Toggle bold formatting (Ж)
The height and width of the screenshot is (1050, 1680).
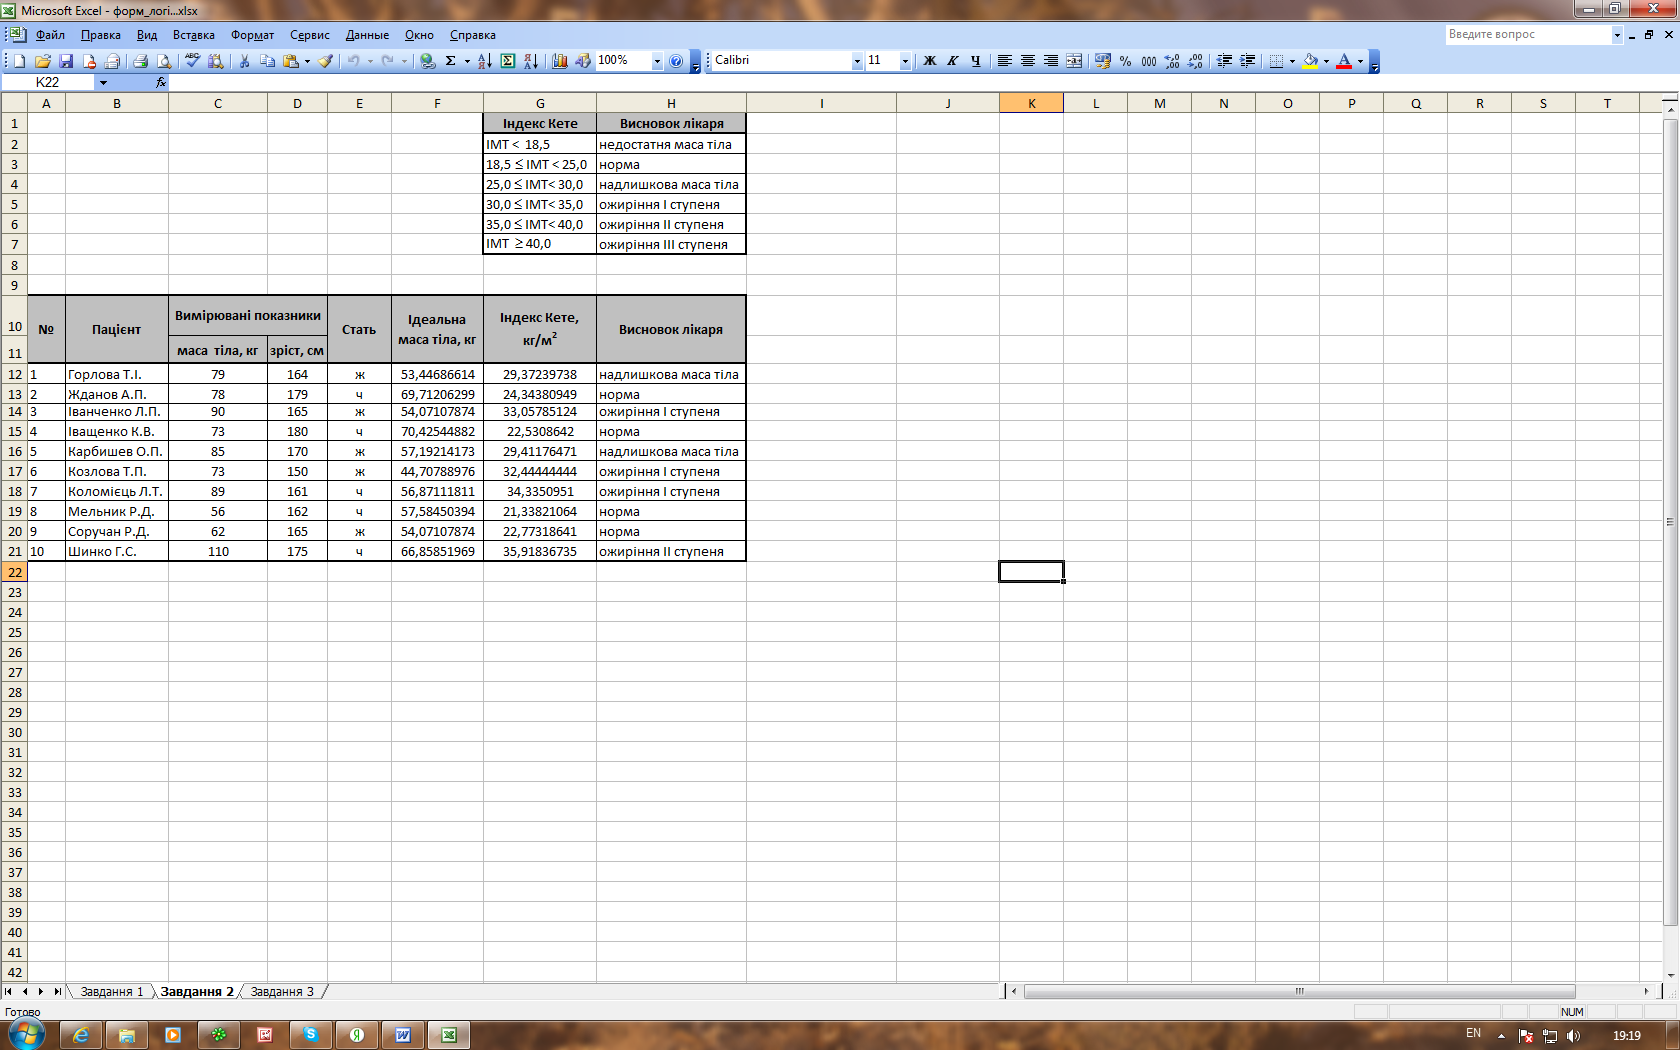[930, 61]
